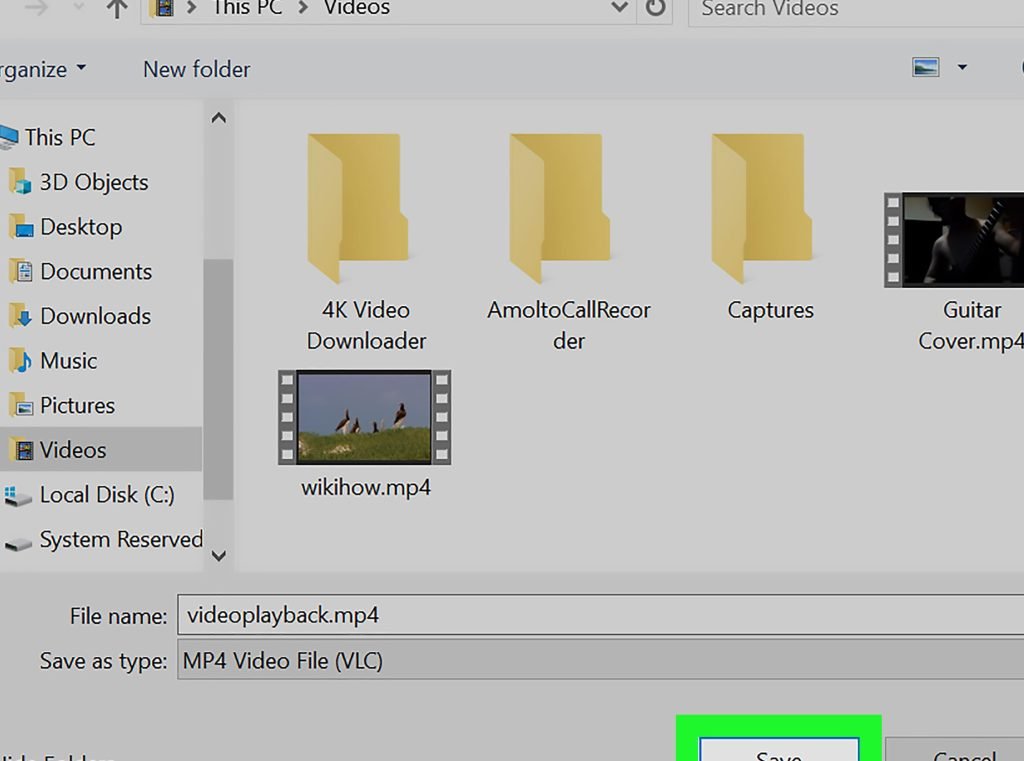Screen dimensions: 1024x761
Task: Click the Up arrow navigation icon
Action: [117, 9]
